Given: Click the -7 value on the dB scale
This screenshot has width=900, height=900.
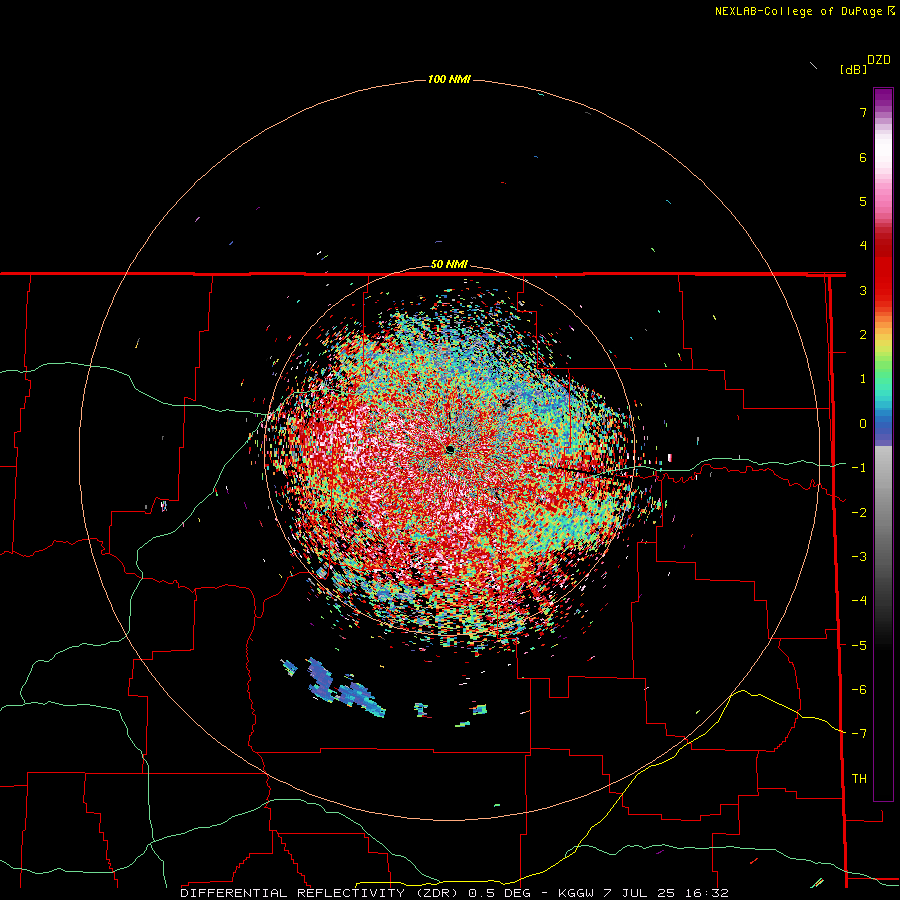Looking at the screenshot, I should point(859,734).
